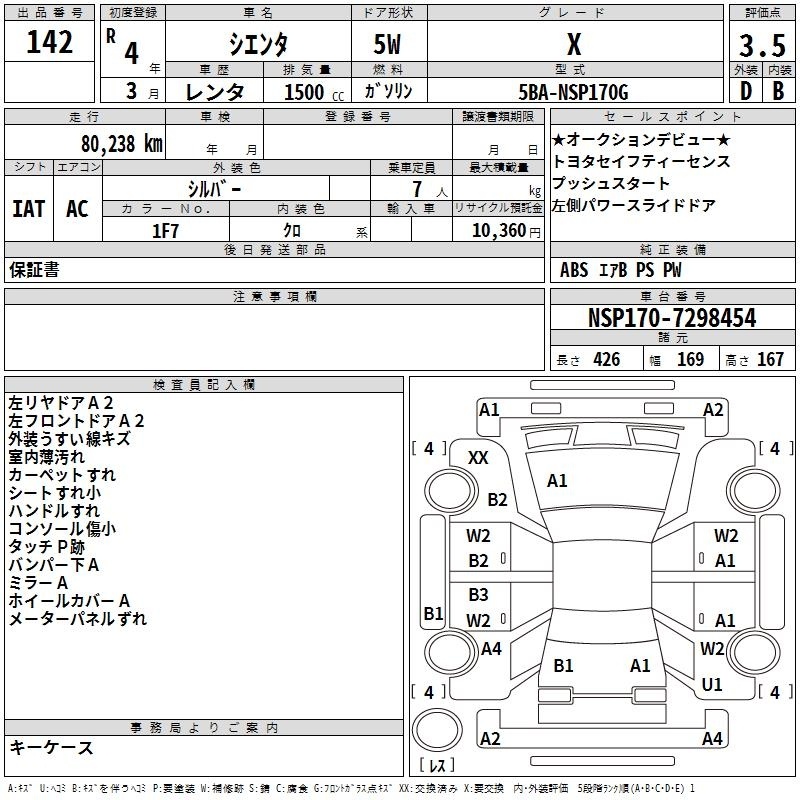Click the A1 mark on the hood

coord(557,481)
